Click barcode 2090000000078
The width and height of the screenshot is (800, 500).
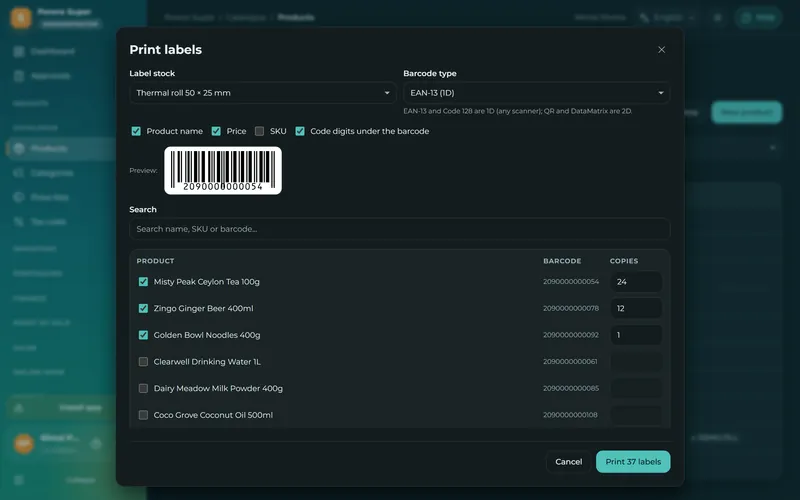click(571, 308)
